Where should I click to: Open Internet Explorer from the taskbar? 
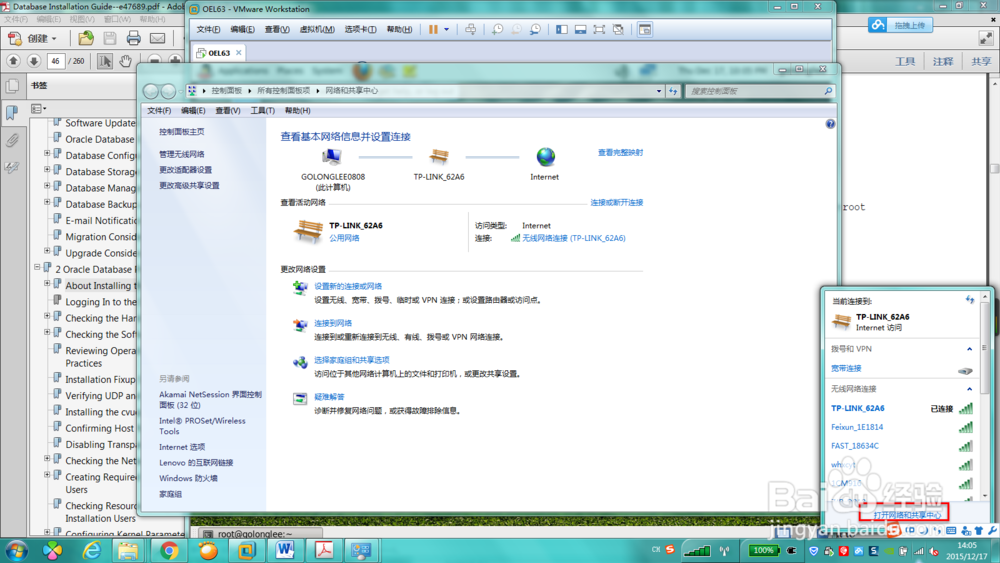coord(91,550)
